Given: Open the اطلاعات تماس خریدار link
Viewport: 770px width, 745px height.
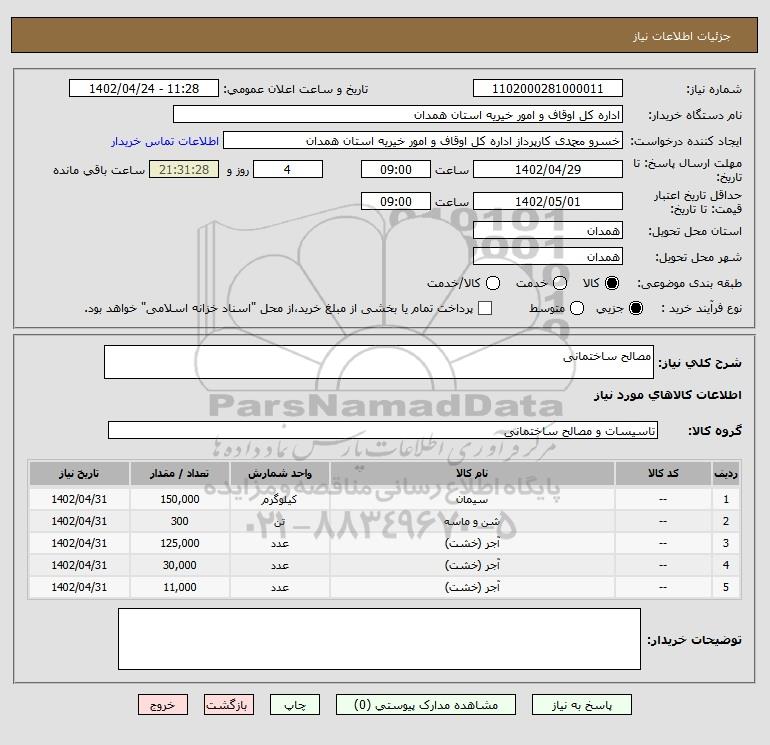Looking at the screenshot, I should point(165,141).
